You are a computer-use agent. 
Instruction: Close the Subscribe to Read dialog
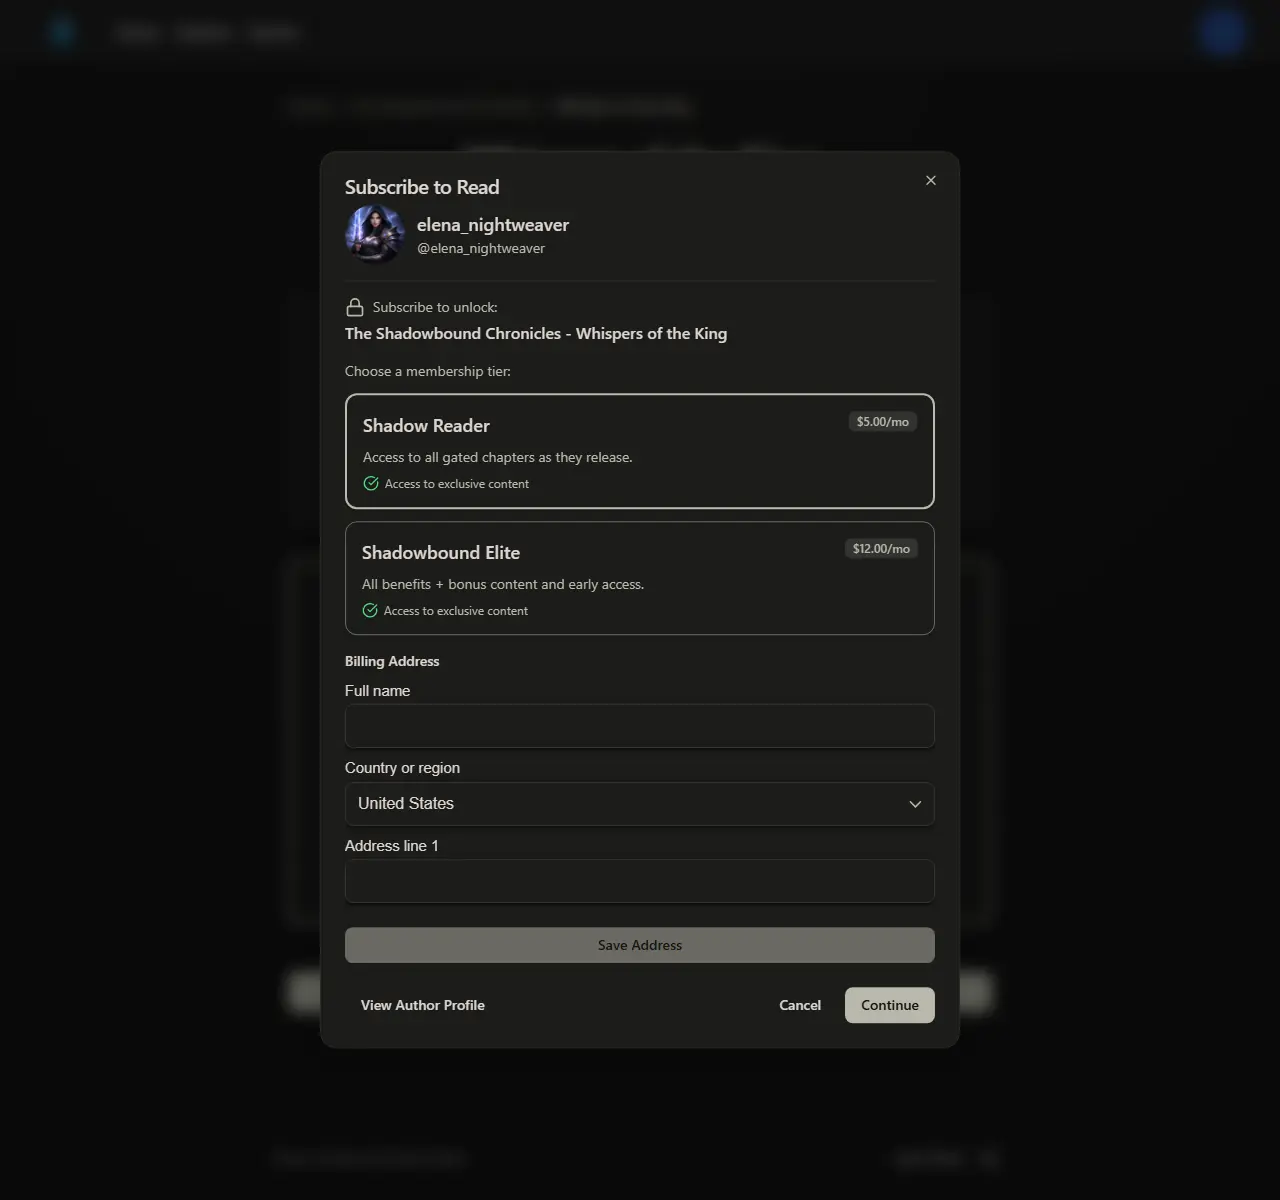click(930, 180)
